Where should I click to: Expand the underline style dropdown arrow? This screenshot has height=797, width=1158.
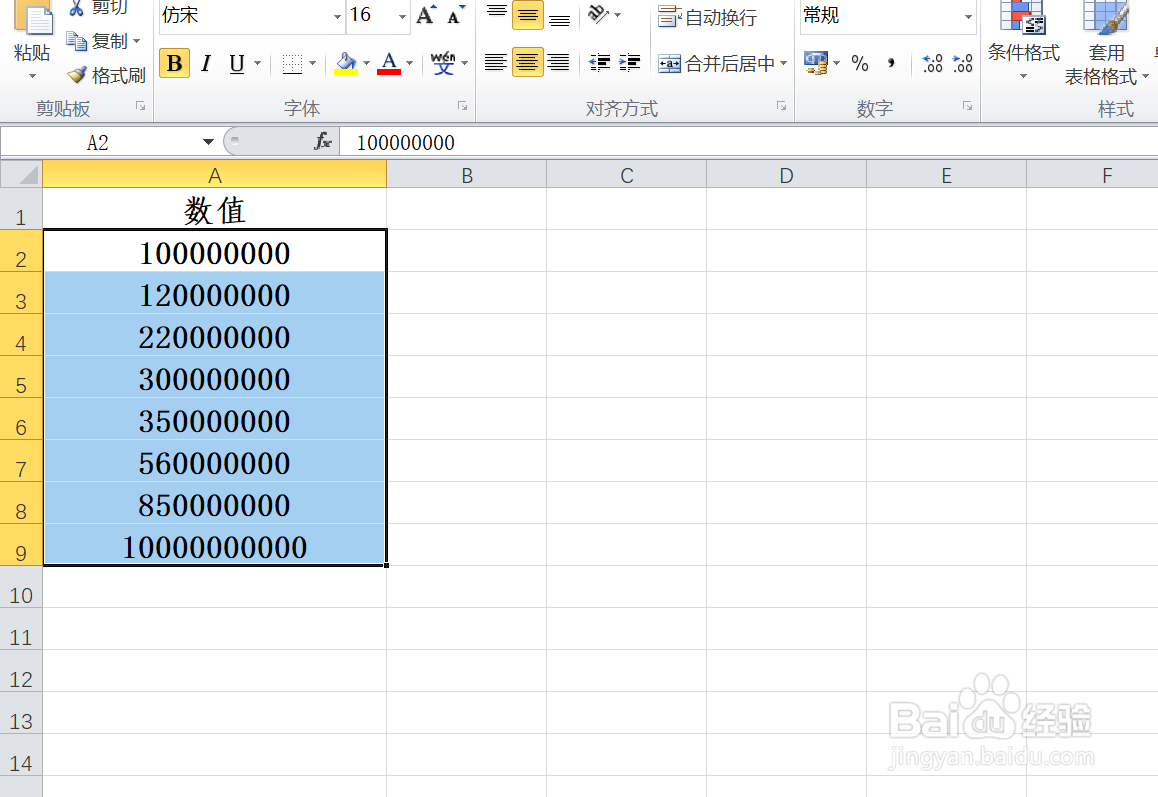[x=257, y=64]
